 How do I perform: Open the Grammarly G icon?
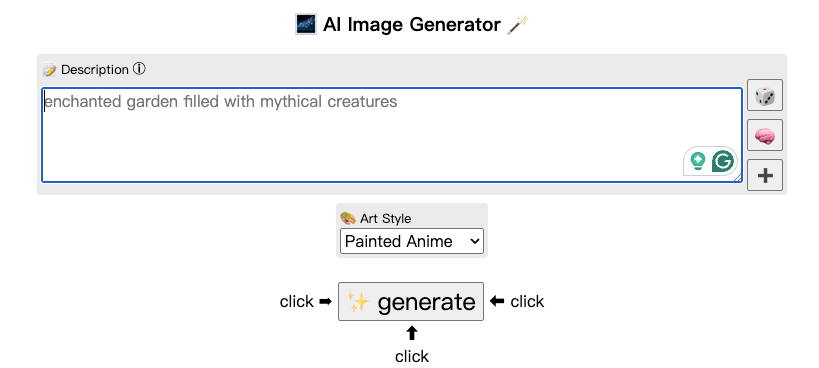723,161
